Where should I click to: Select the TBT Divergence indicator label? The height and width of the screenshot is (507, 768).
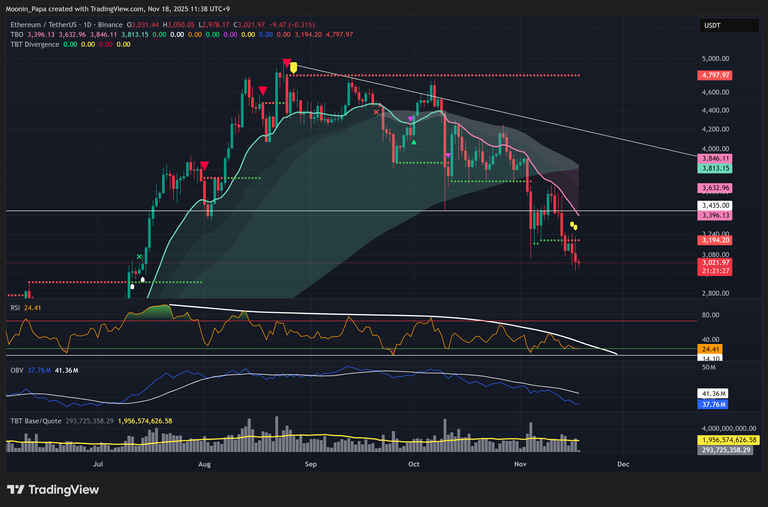pos(32,45)
